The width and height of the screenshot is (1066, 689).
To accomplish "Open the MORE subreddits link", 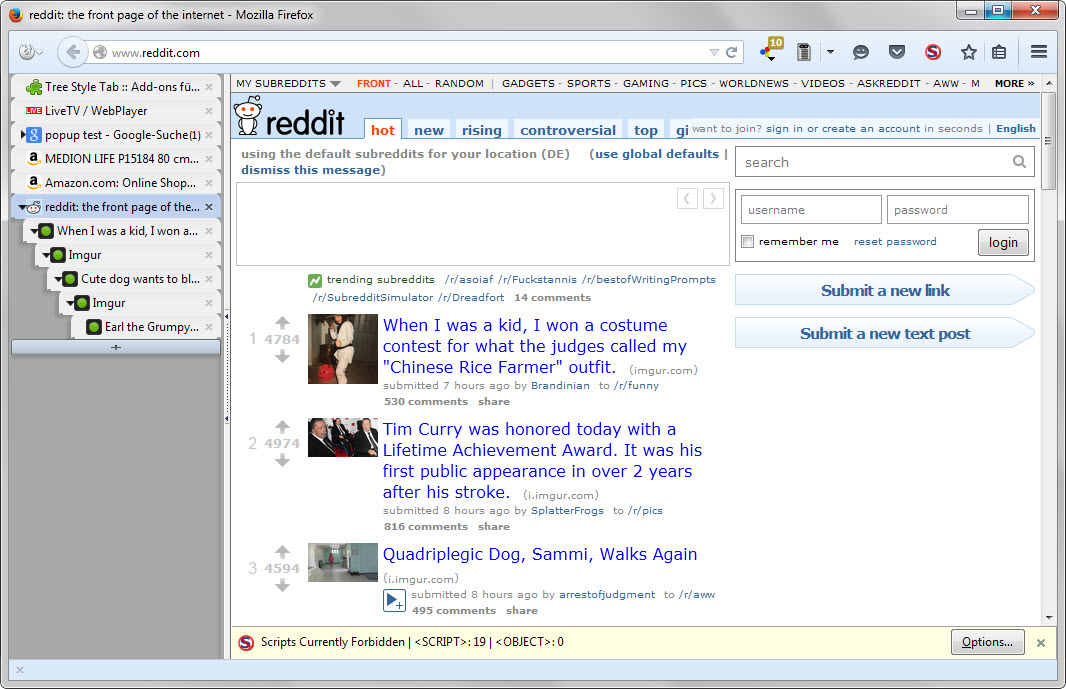I will coord(1014,83).
